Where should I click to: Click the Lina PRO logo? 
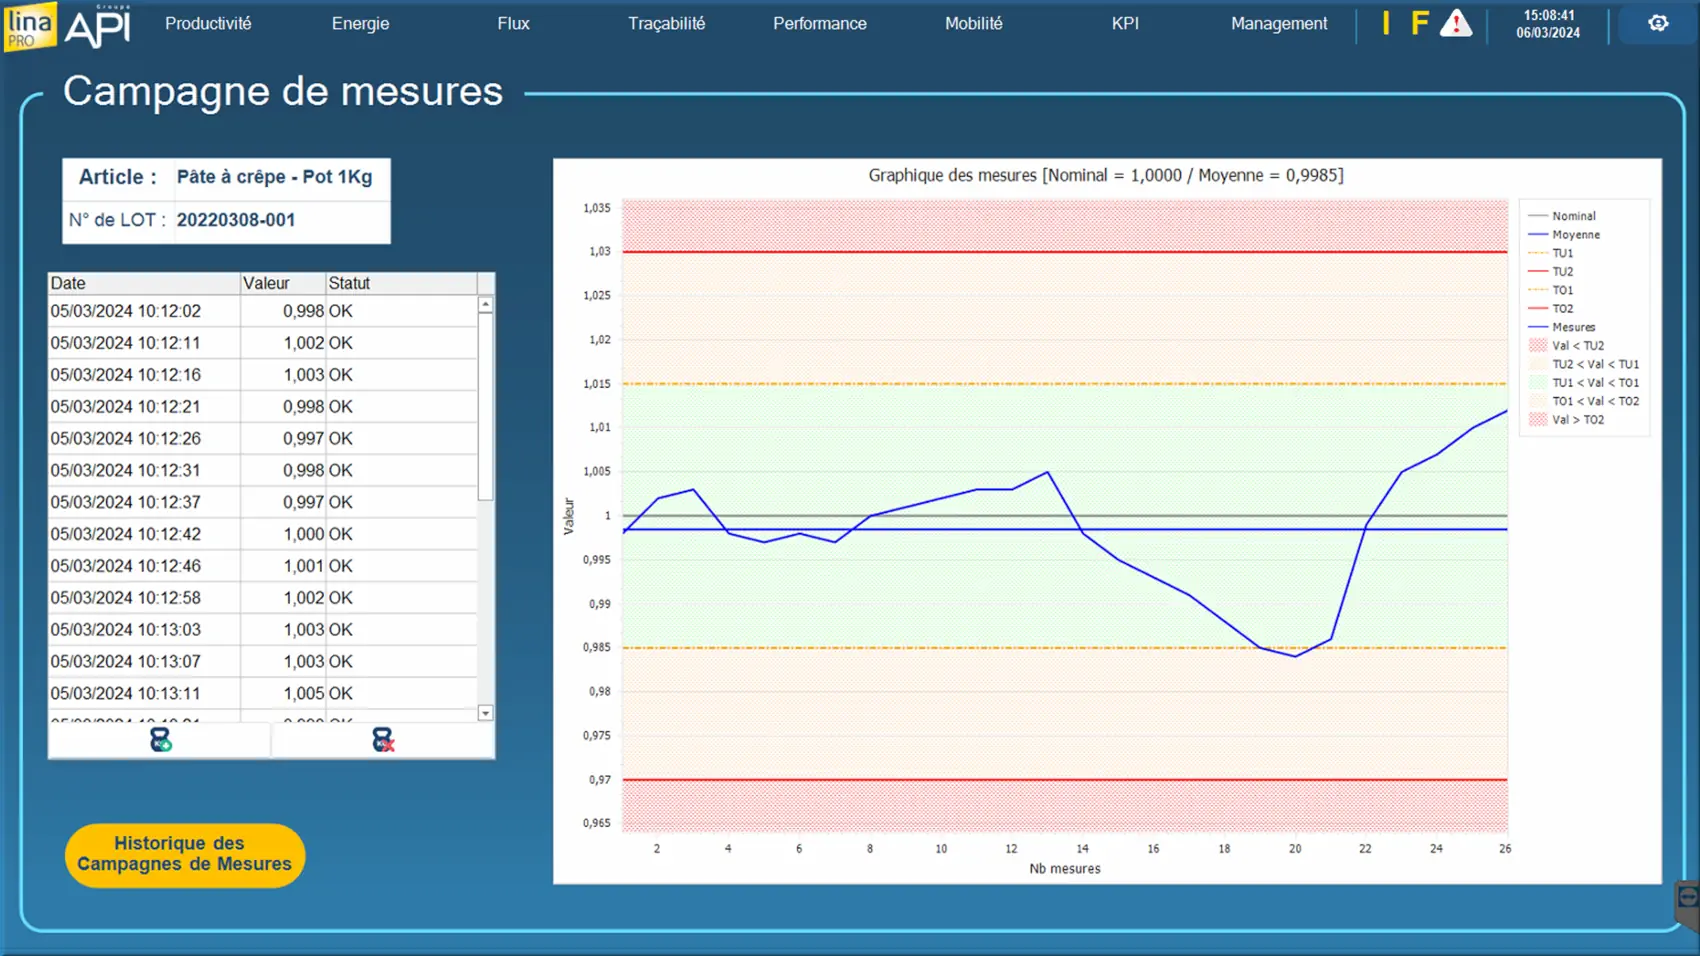[x=30, y=26]
